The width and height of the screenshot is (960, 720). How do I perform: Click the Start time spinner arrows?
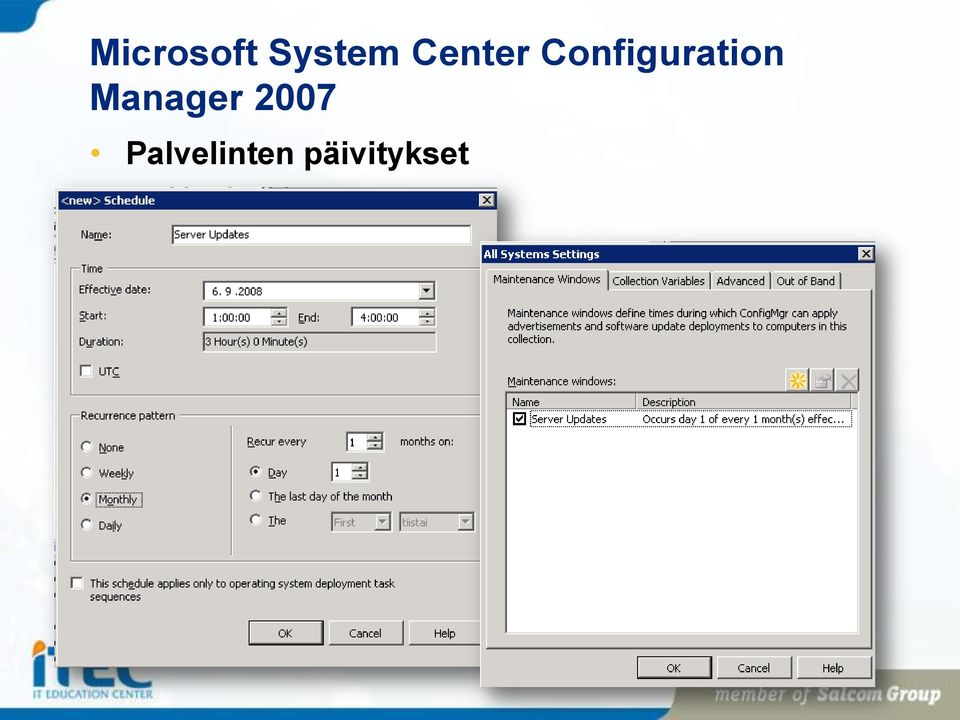click(279, 317)
